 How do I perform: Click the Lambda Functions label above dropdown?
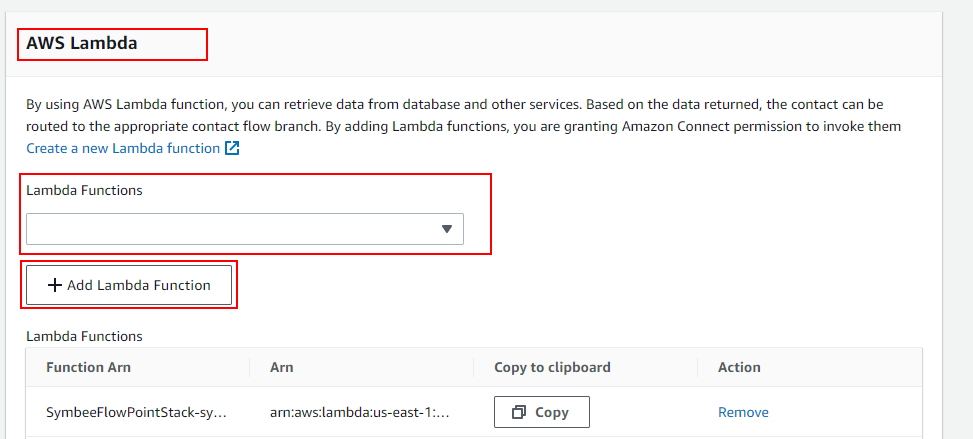click(84, 191)
